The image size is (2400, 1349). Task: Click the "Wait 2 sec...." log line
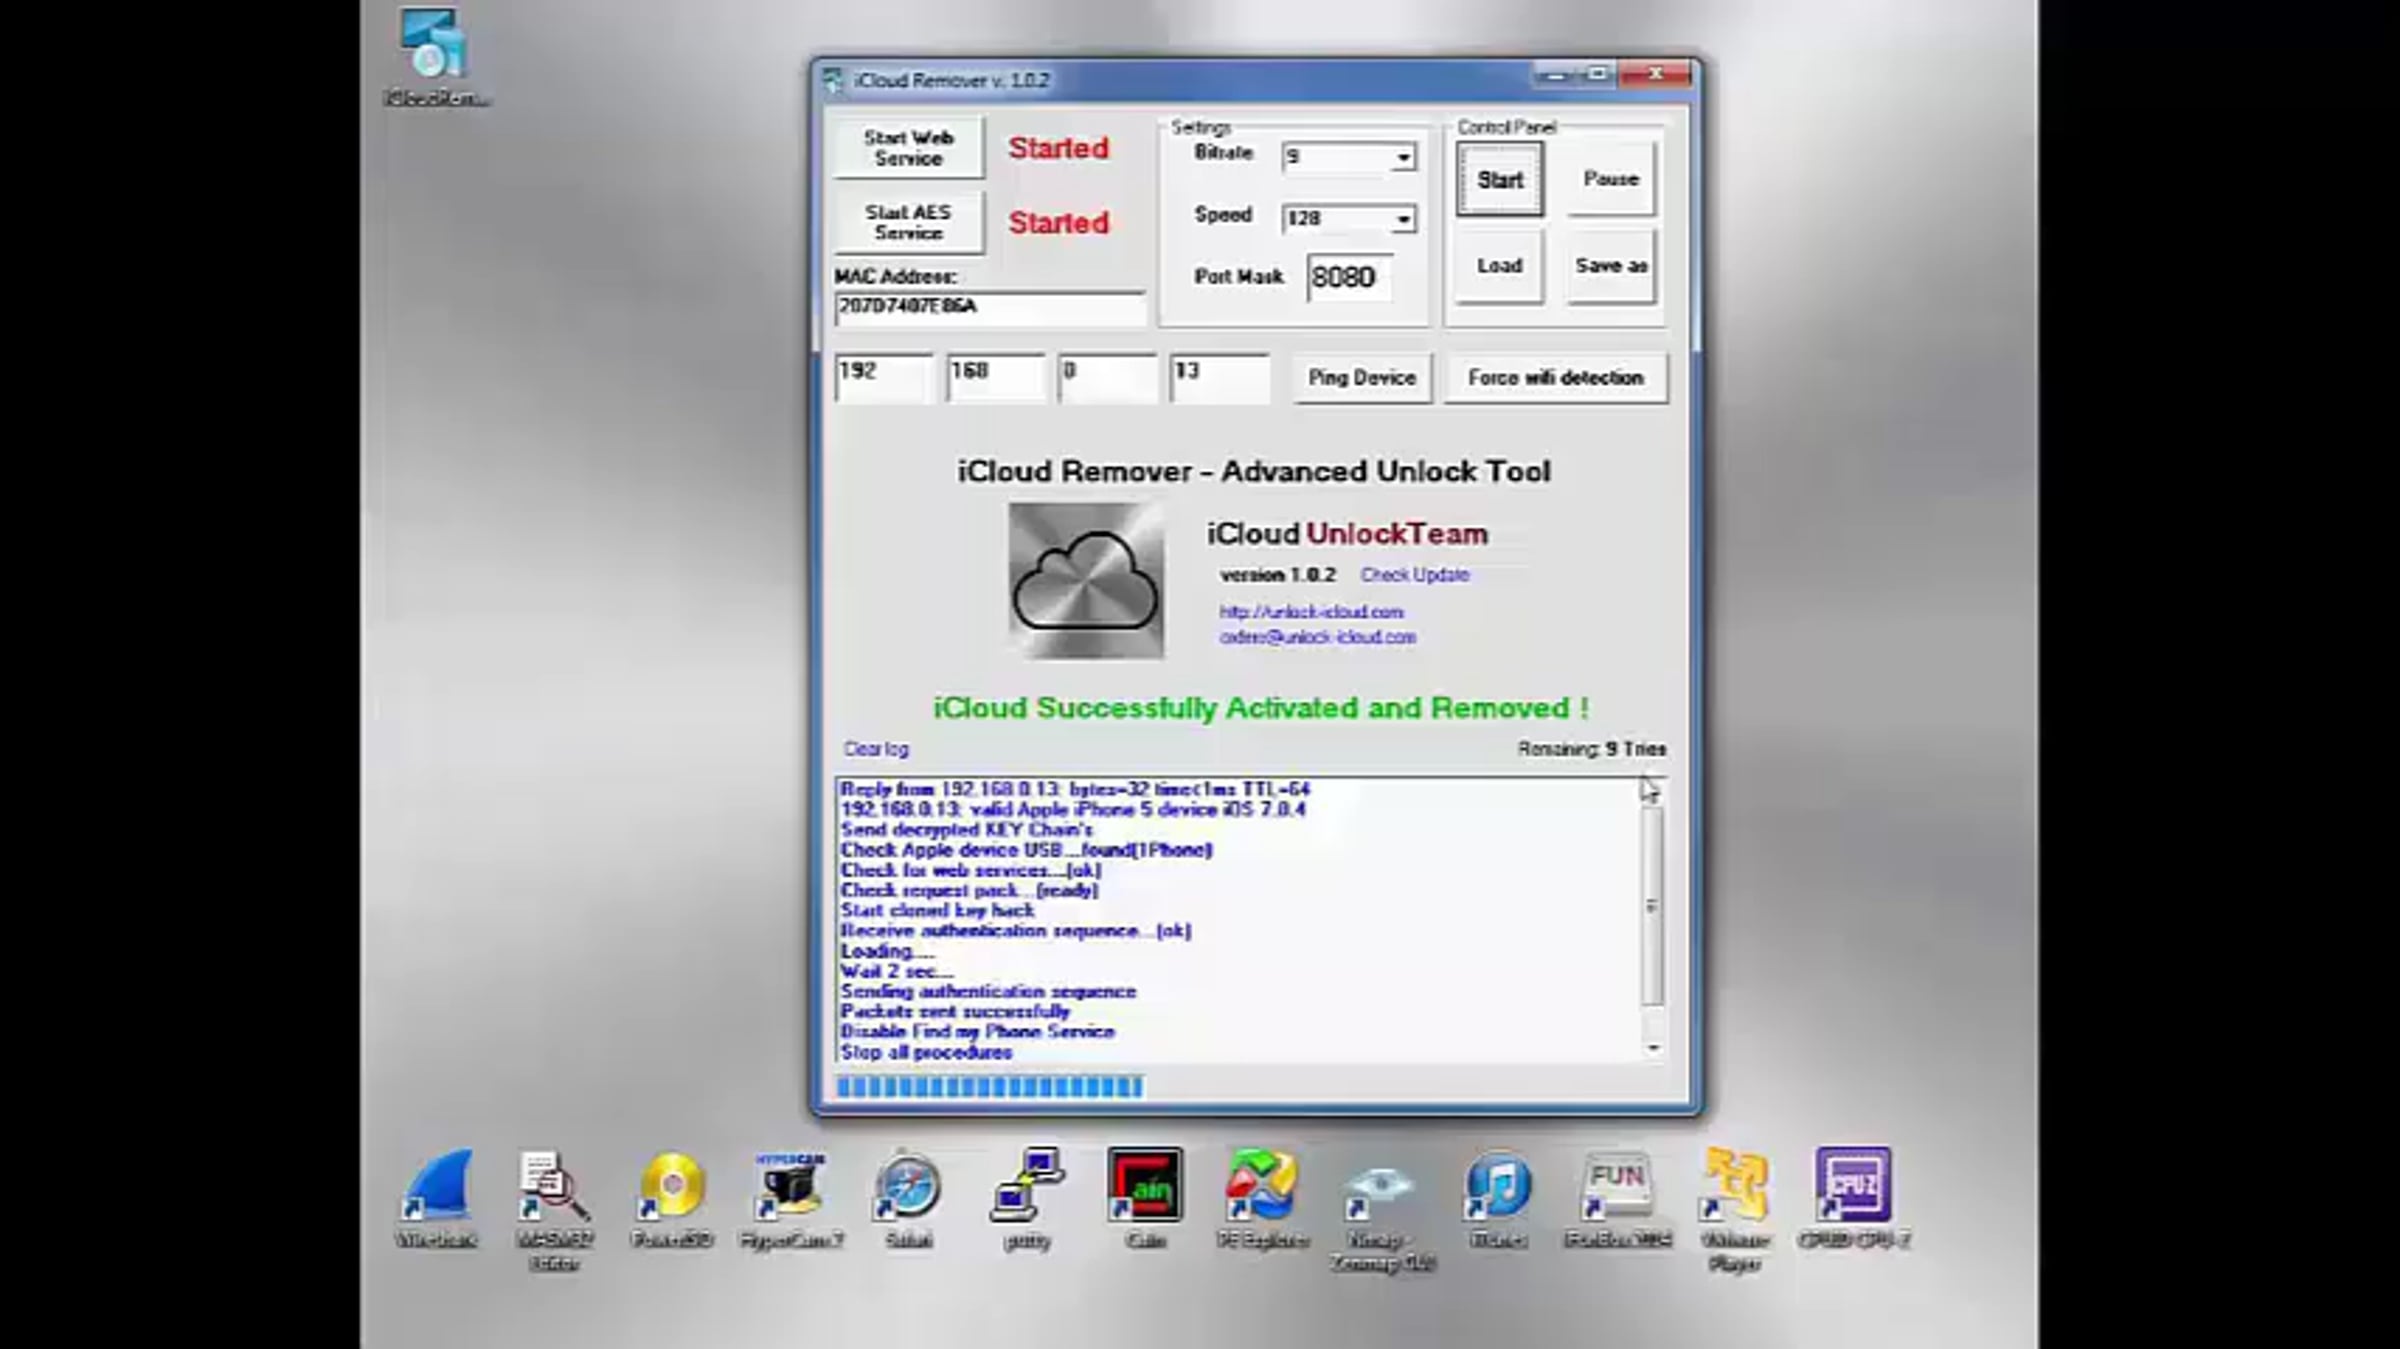point(897,971)
